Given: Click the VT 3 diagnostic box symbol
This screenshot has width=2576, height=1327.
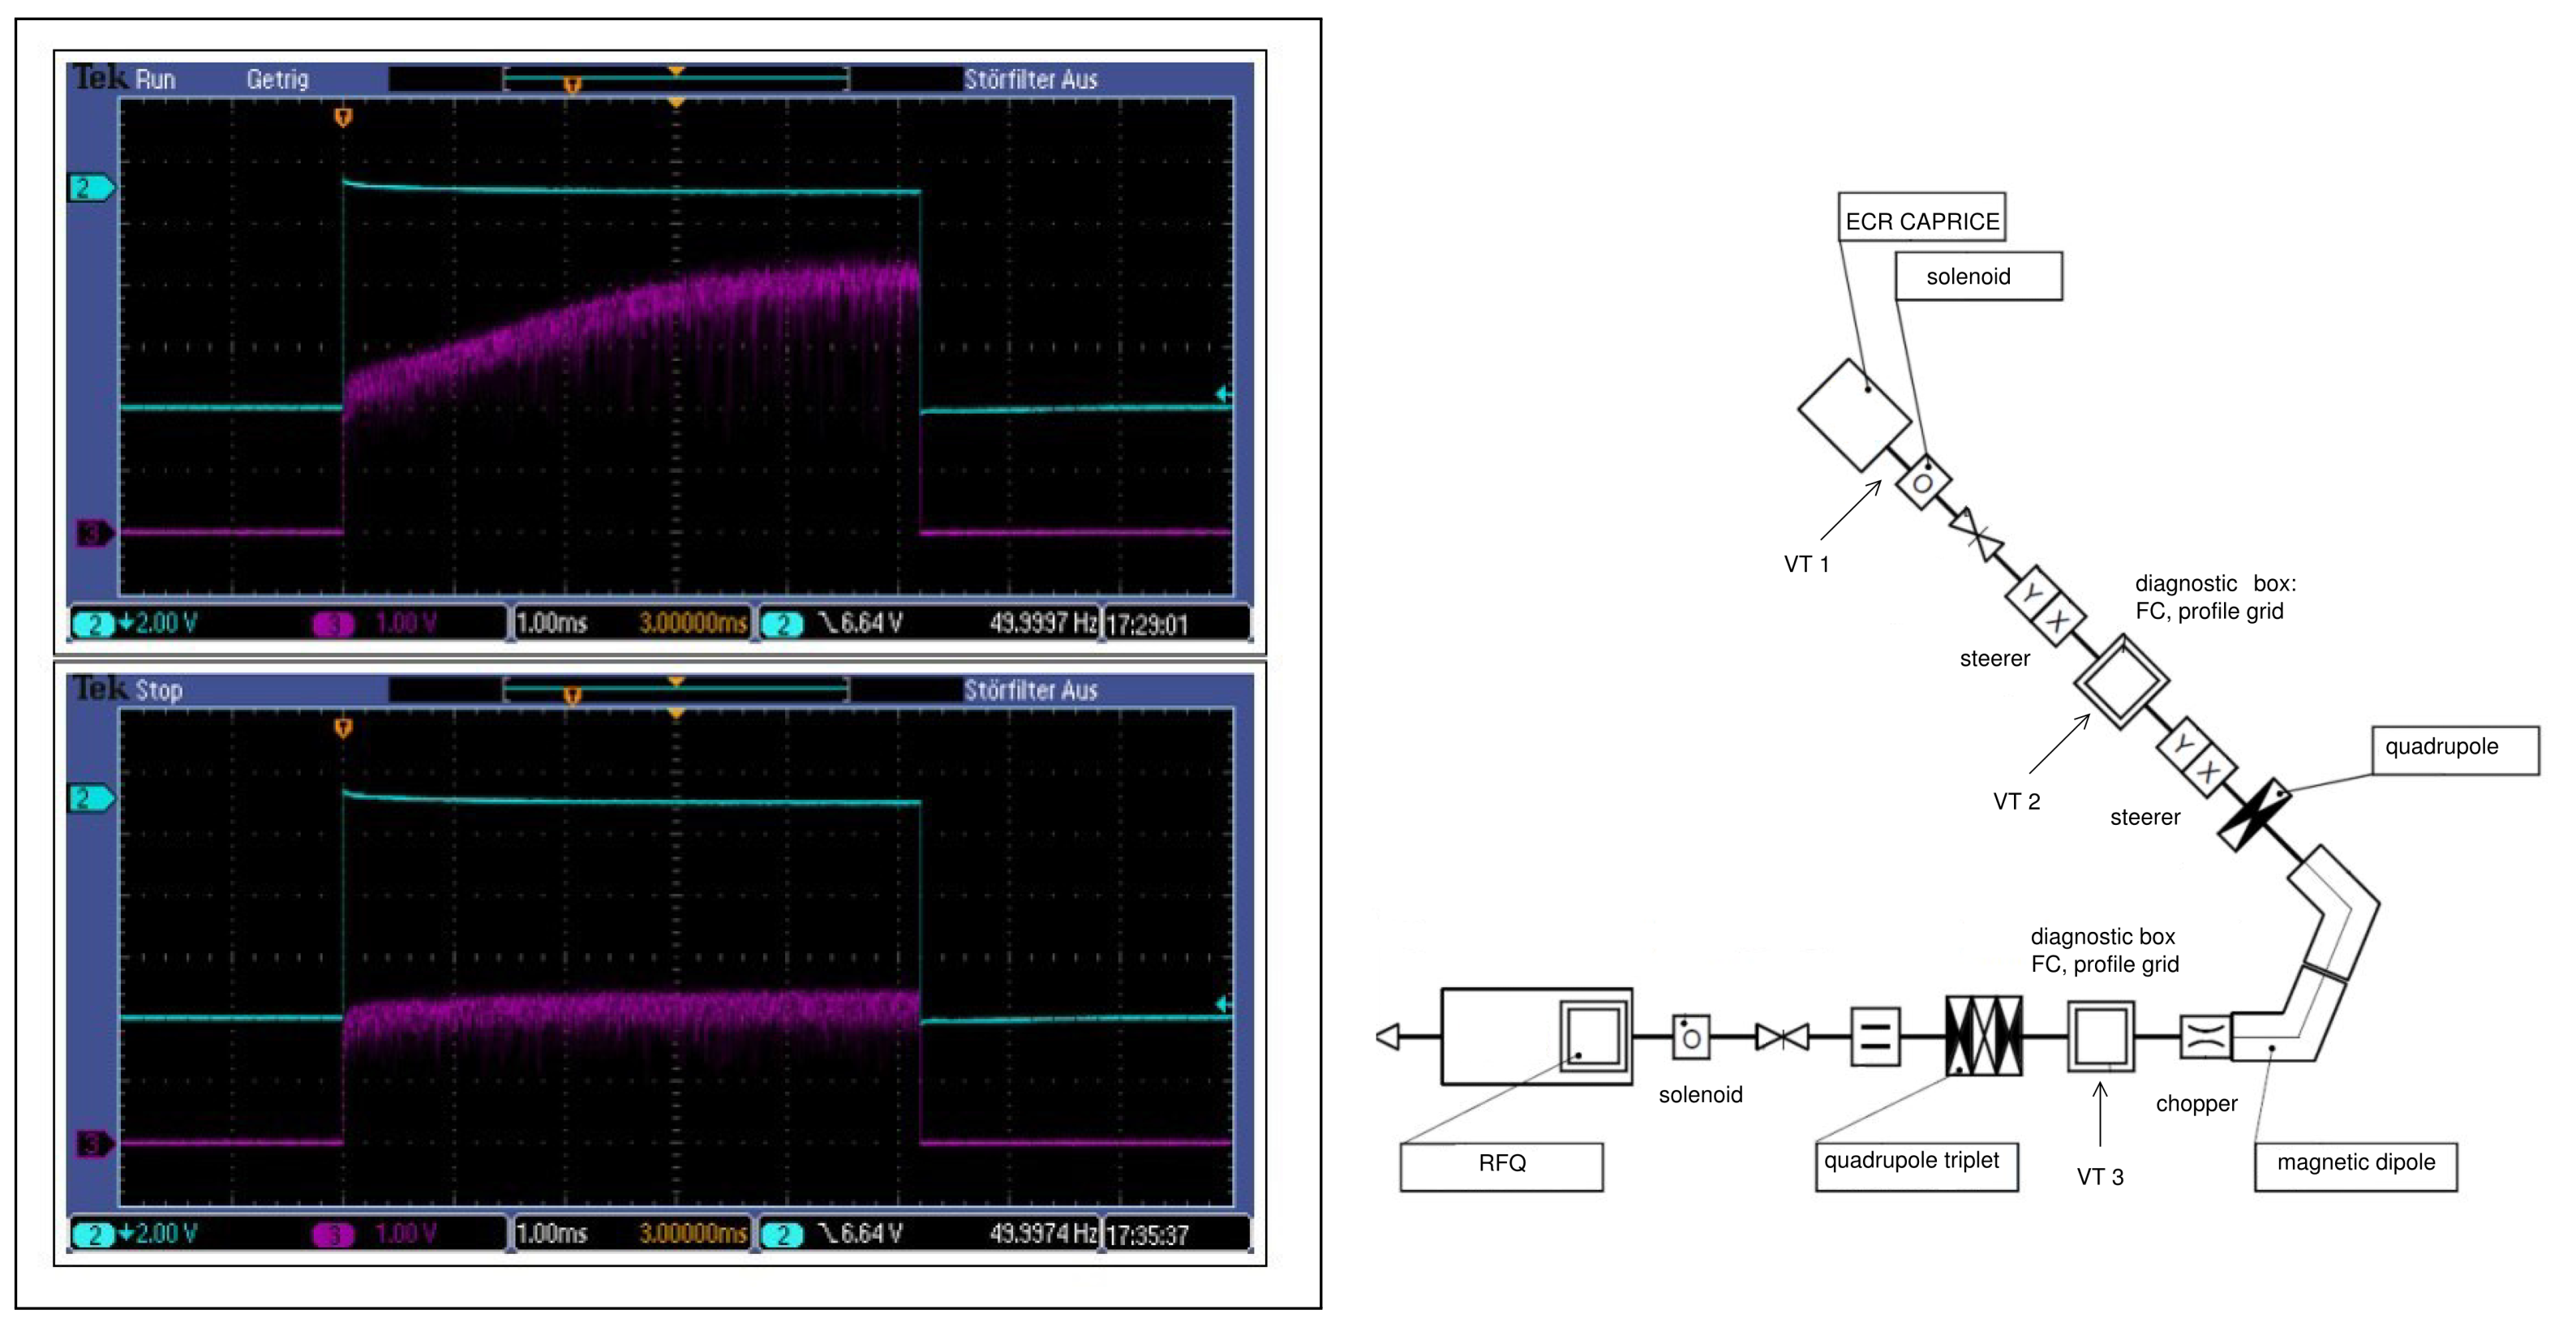Looking at the screenshot, I should pos(2100,1036).
